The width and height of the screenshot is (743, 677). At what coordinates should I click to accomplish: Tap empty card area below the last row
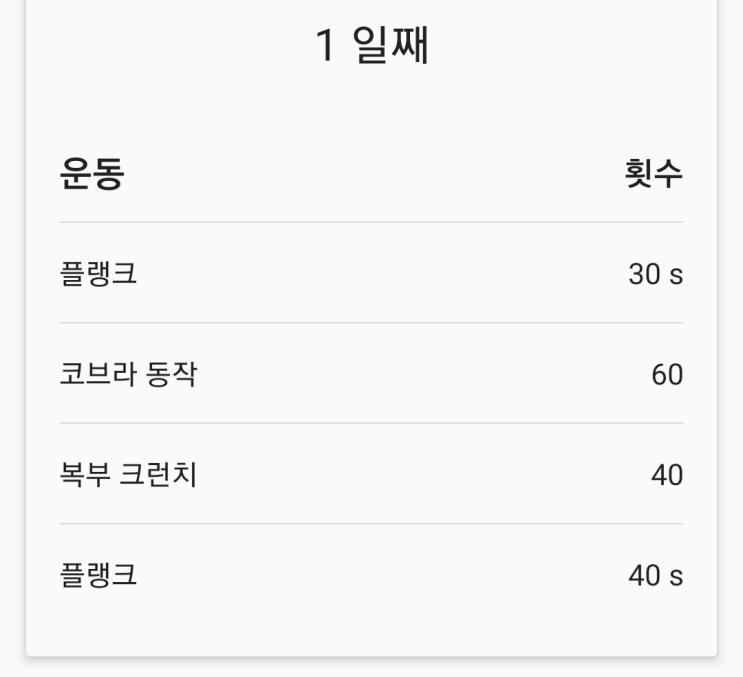tap(372, 637)
